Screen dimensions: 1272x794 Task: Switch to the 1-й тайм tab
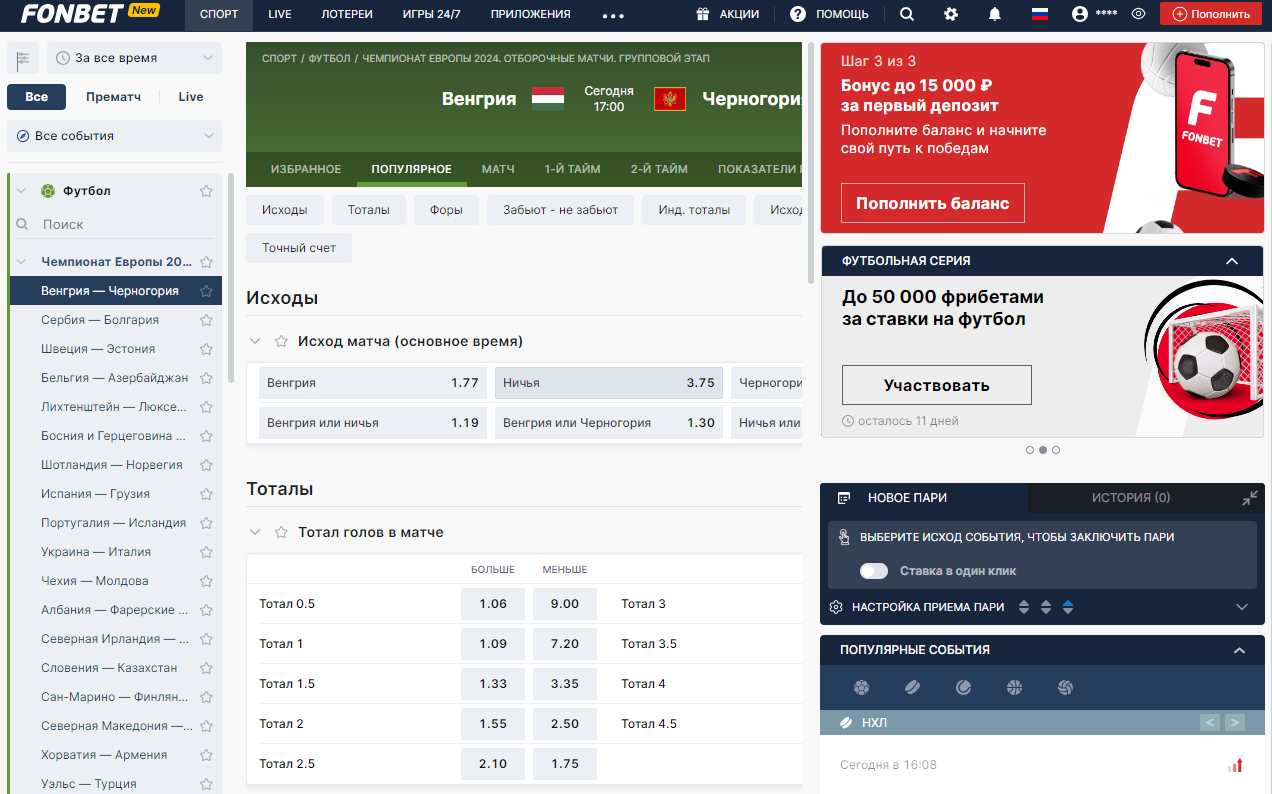572,169
